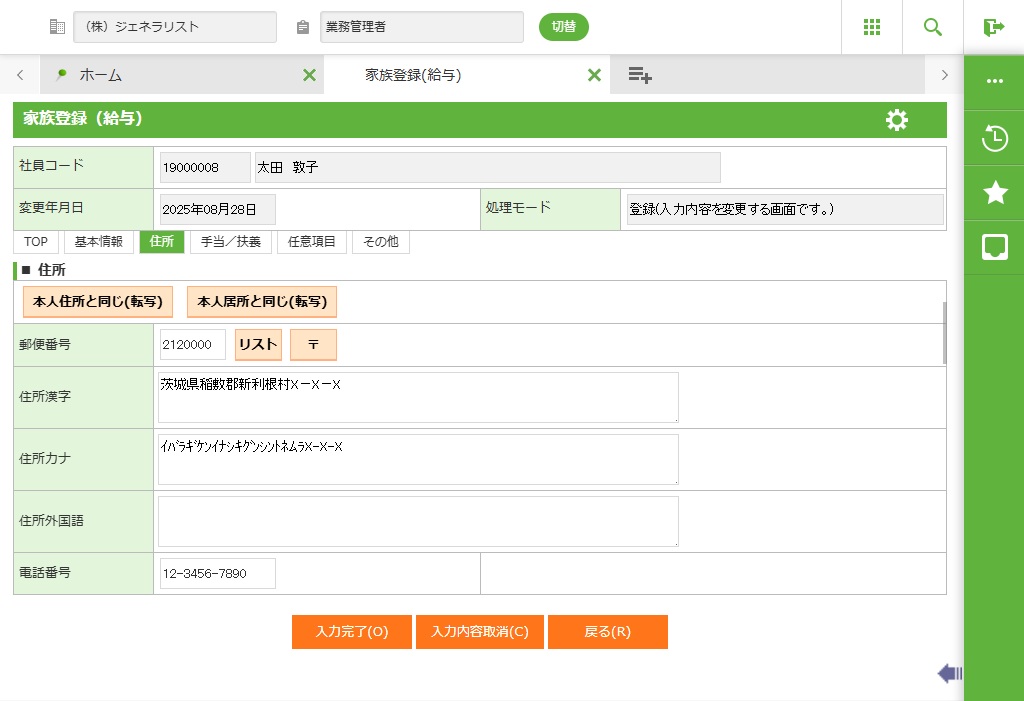Open favorites star icon in sidebar
The image size is (1024, 701).
click(994, 193)
